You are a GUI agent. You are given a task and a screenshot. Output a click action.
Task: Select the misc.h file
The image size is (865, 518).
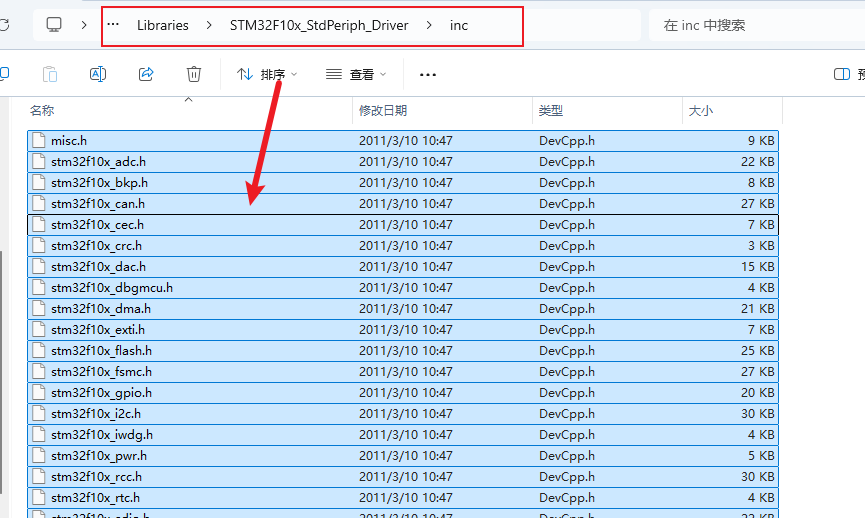(403, 141)
